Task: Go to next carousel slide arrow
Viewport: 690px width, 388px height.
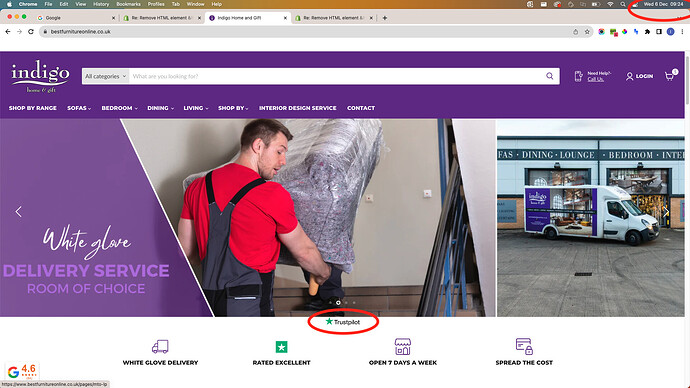Action: [x=666, y=212]
